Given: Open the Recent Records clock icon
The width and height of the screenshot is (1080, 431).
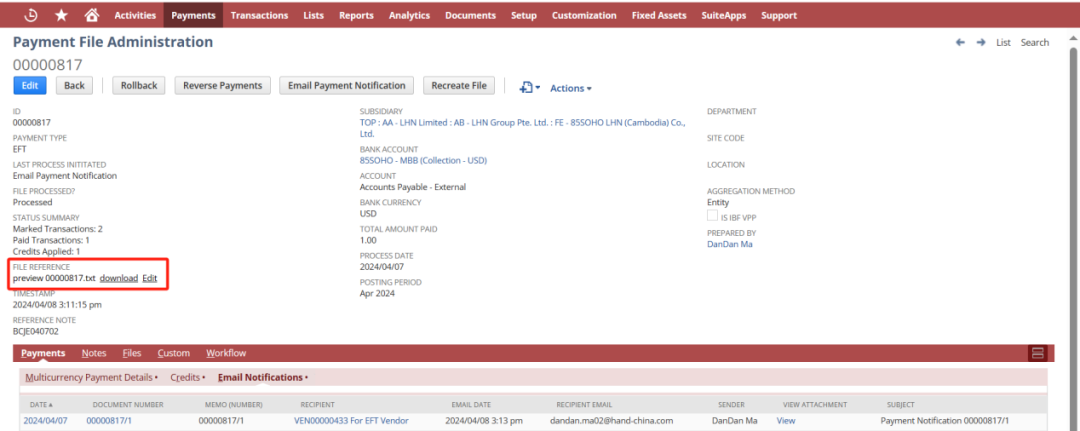Looking at the screenshot, I should click(x=31, y=14).
